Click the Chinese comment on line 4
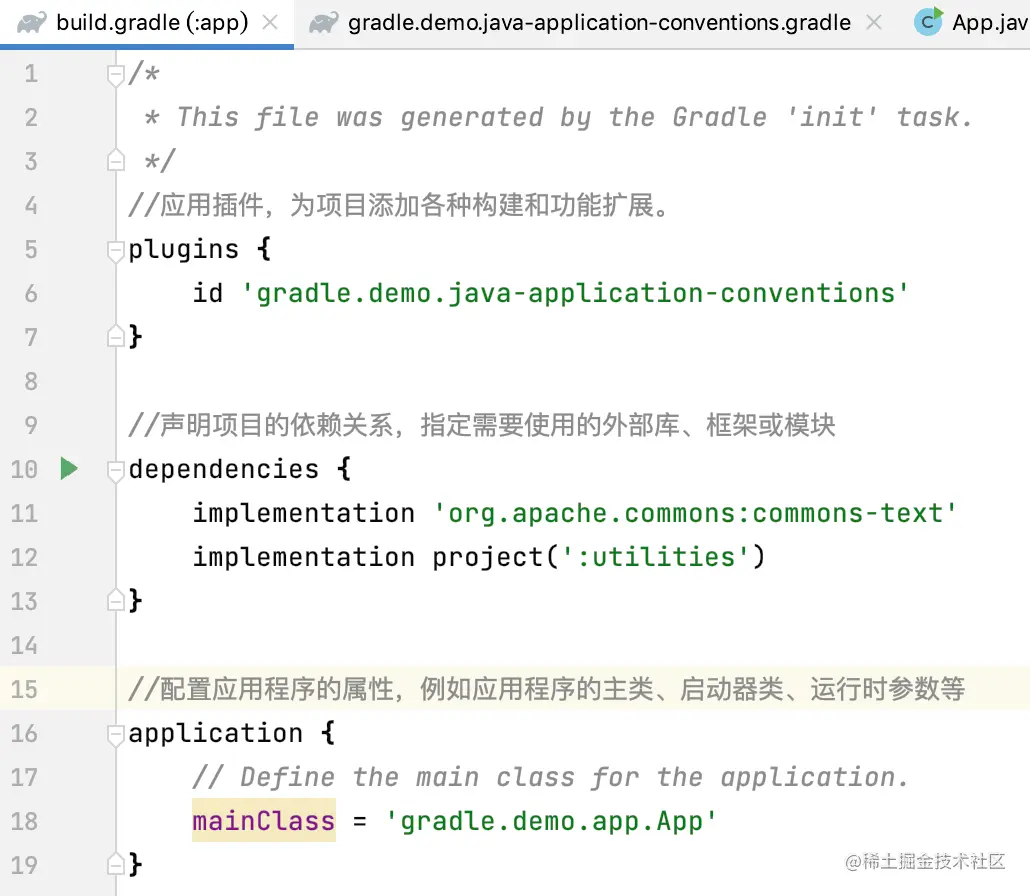Image resolution: width=1030 pixels, height=896 pixels. [399, 205]
